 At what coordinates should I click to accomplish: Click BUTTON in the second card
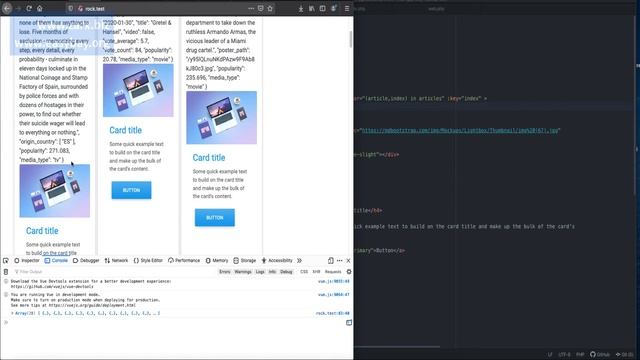click(x=131, y=190)
